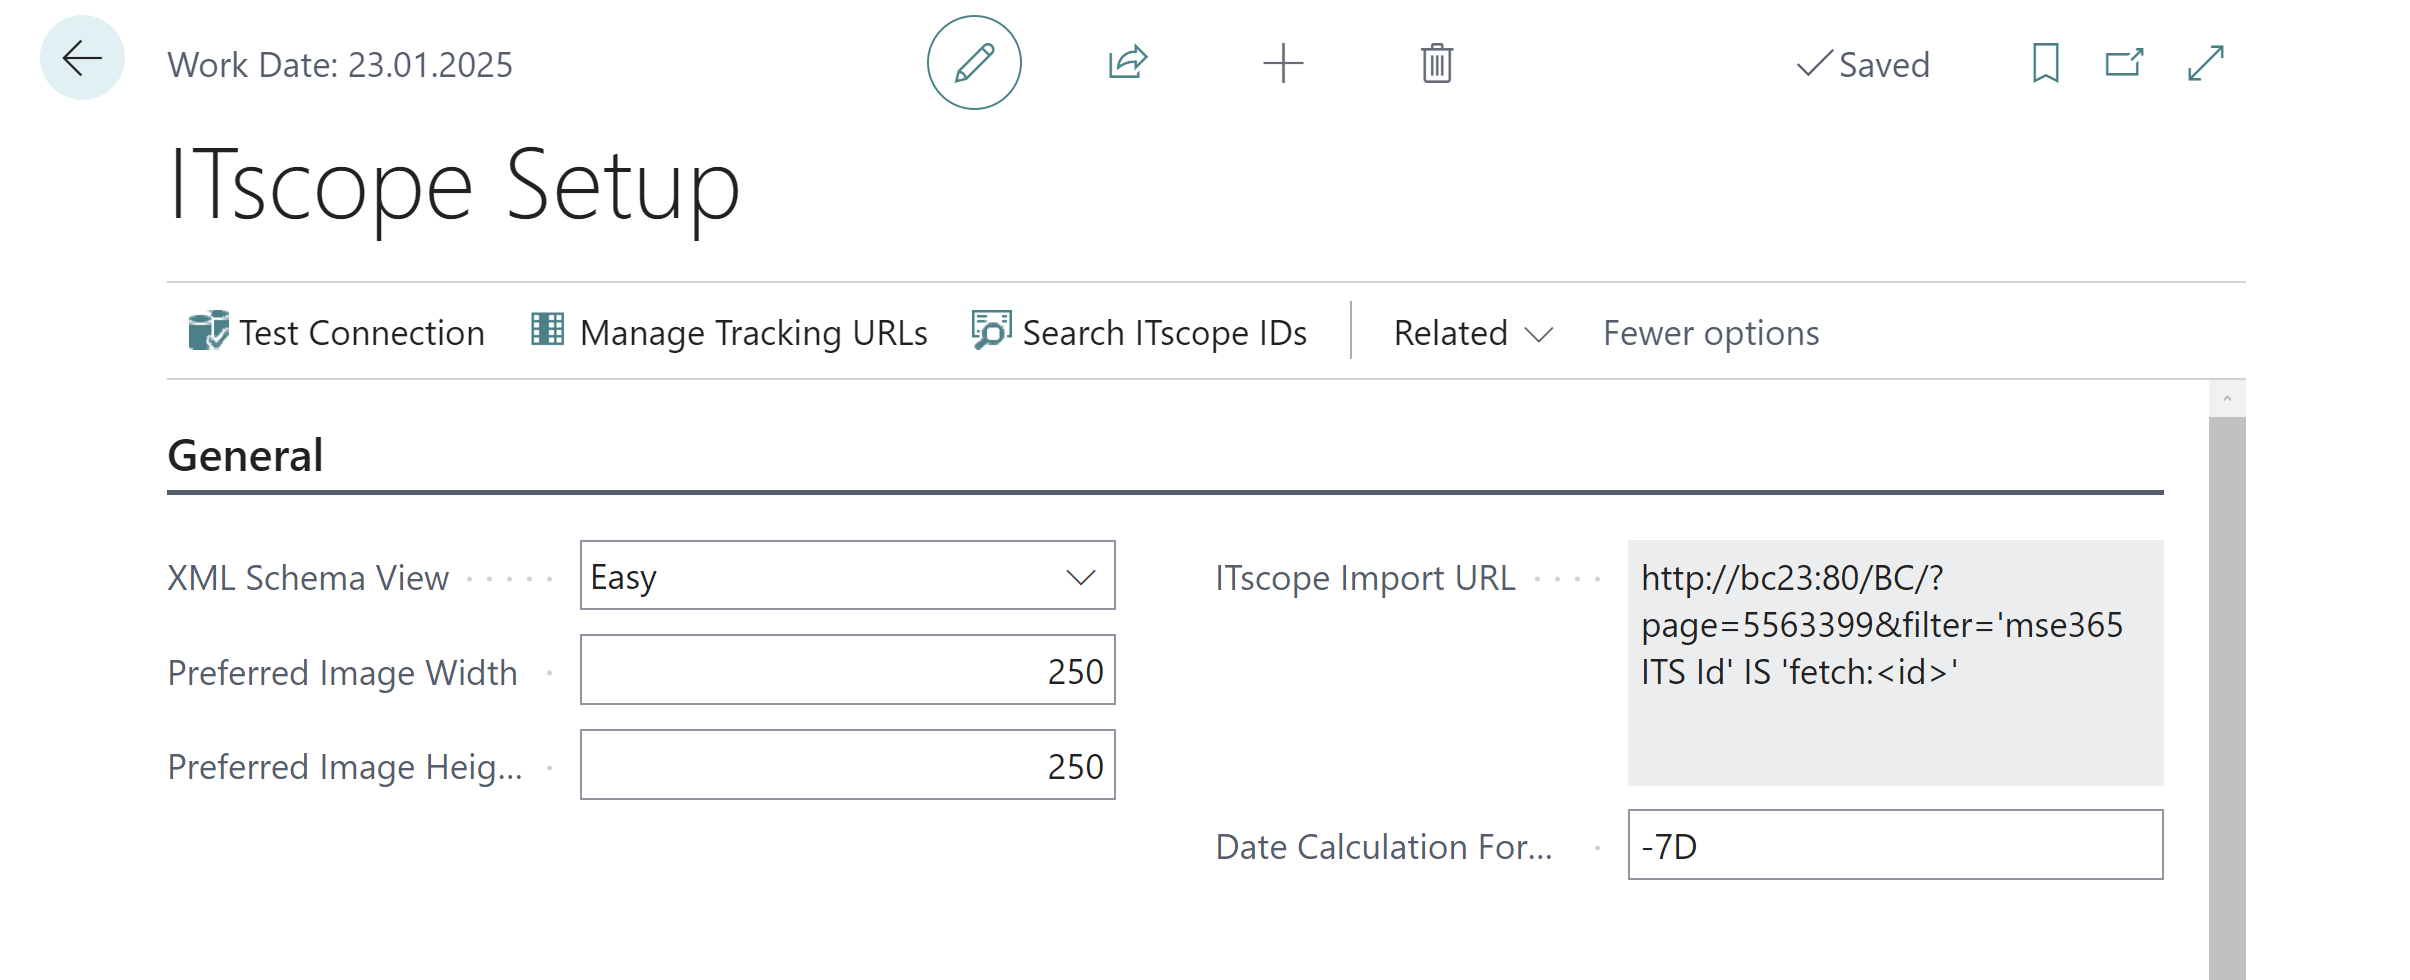Viewport: 2410px width, 980px height.
Task: Delete the record using the trash icon
Action: point(1437,62)
